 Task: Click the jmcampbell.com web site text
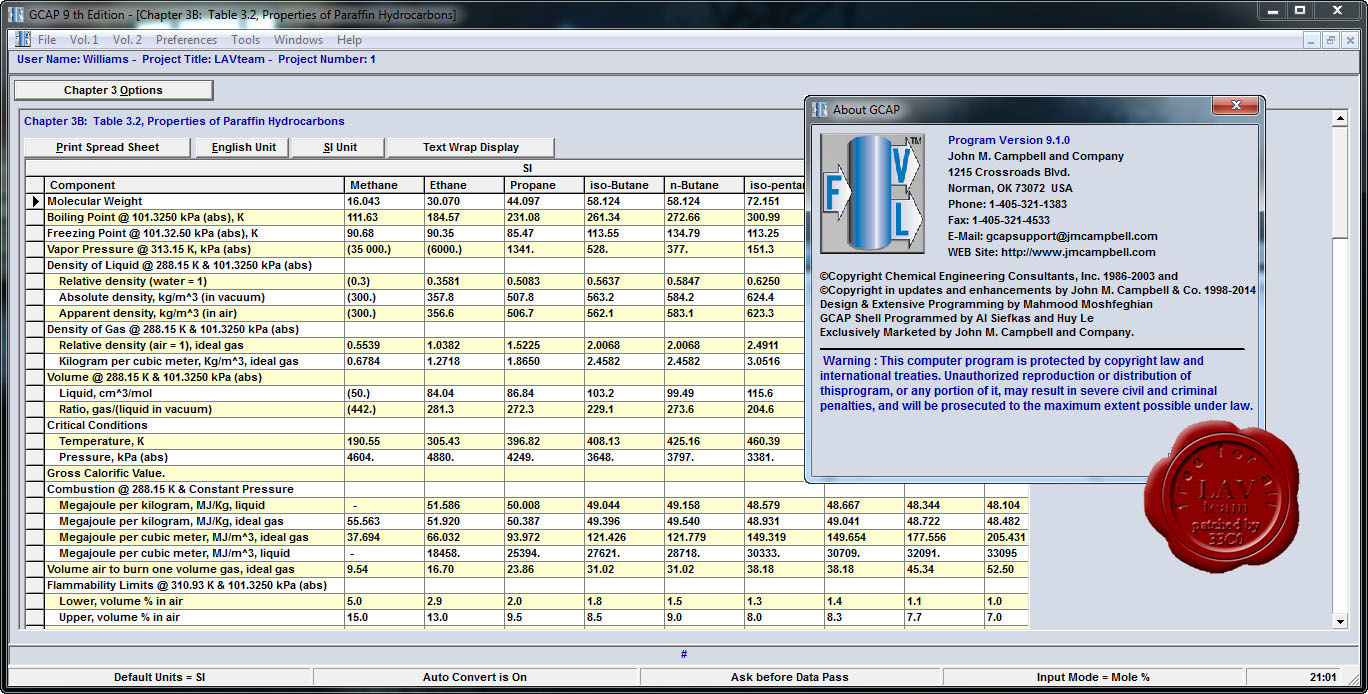(x=1078, y=252)
